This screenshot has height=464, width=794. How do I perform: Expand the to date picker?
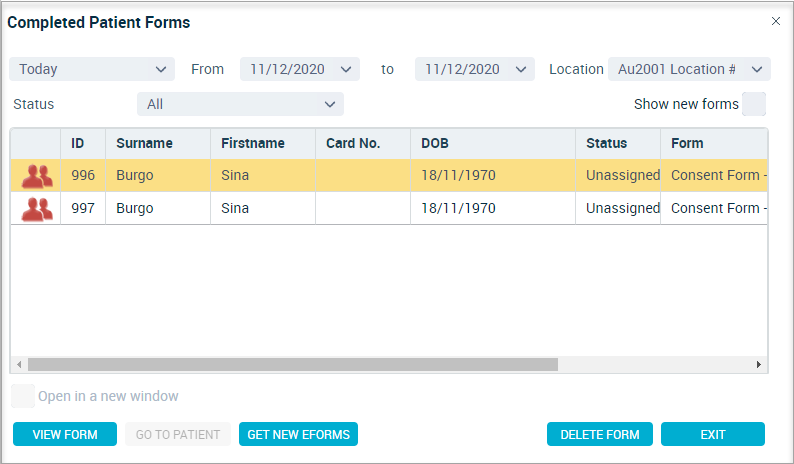click(x=474, y=69)
